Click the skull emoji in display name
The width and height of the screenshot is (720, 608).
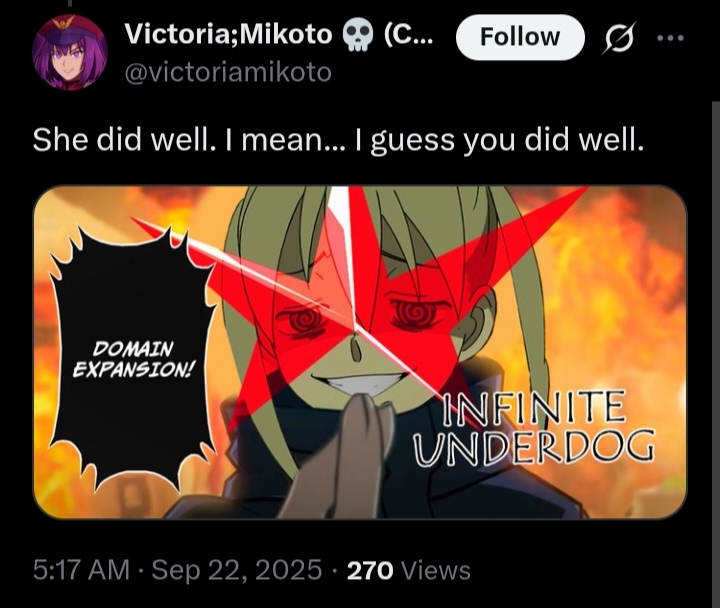[357, 36]
